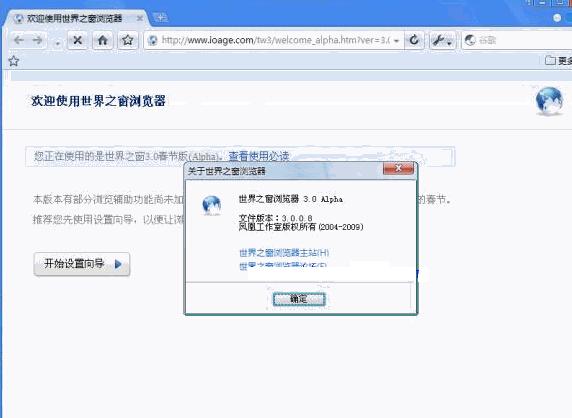Go back with the back arrow button
The height and width of the screenshot is (418, 572).
pos(19,40)
